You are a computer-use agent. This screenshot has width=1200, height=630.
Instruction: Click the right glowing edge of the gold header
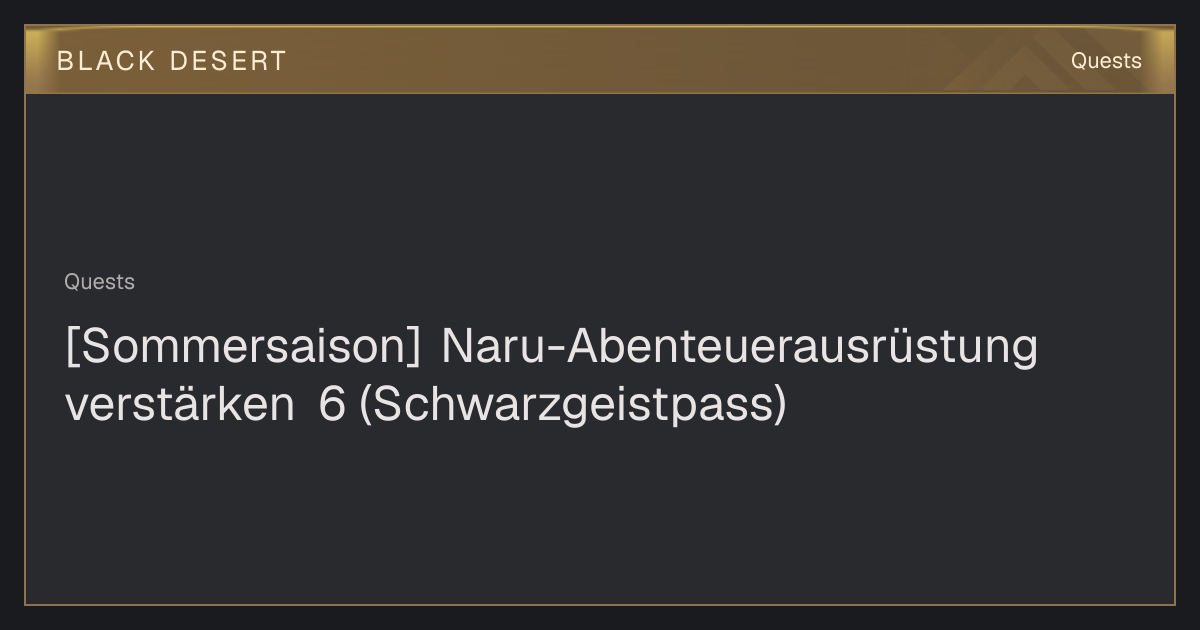tap(1166, 60)
